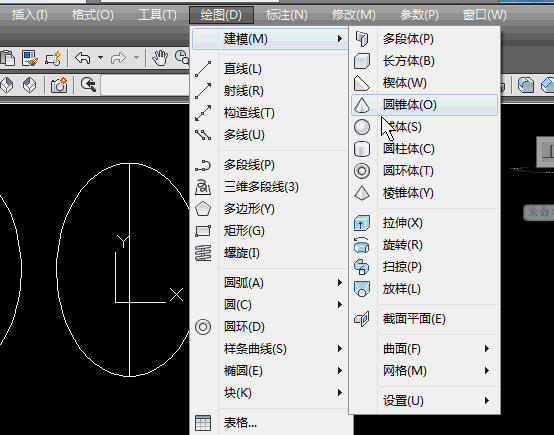Click the 表格... table entry
554x435 pixels.
271,423
